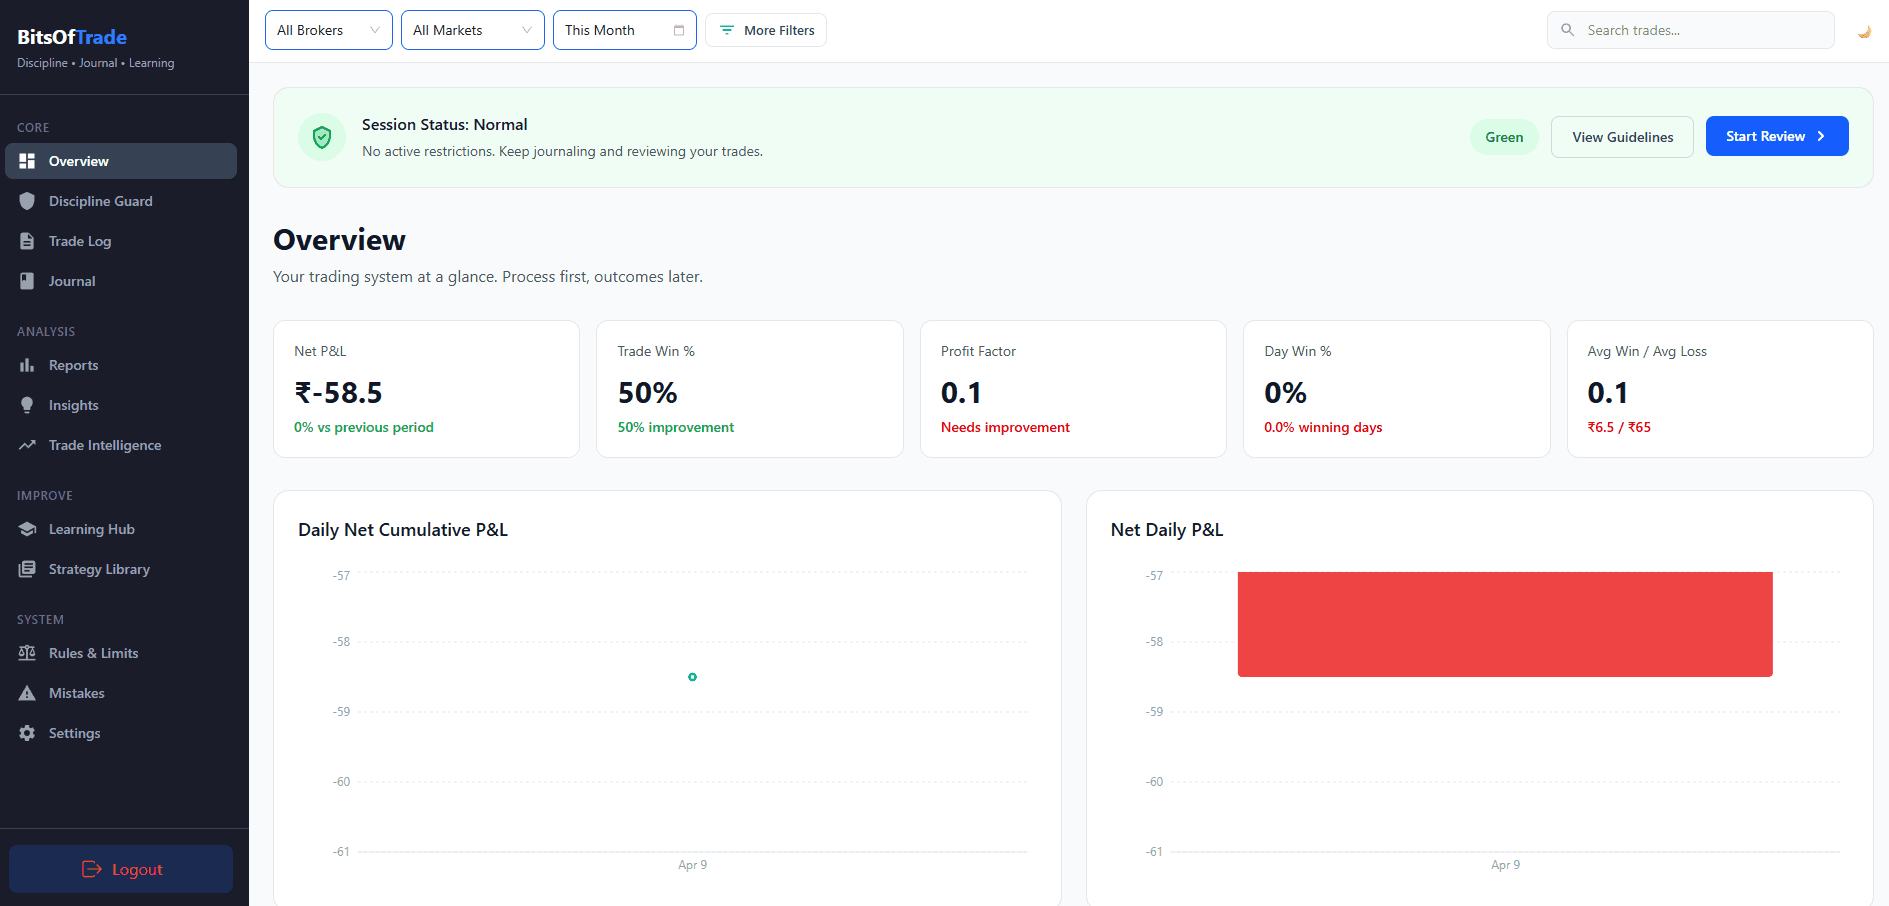
Task: Open the Settings page
Action: [121, 733]
